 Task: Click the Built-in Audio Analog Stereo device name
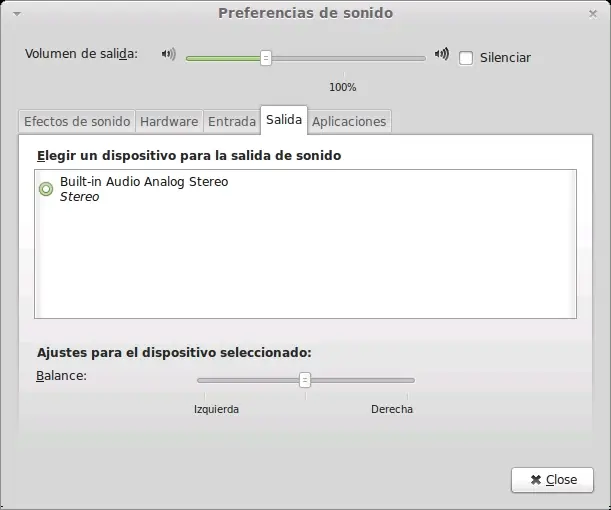(144, 182)
